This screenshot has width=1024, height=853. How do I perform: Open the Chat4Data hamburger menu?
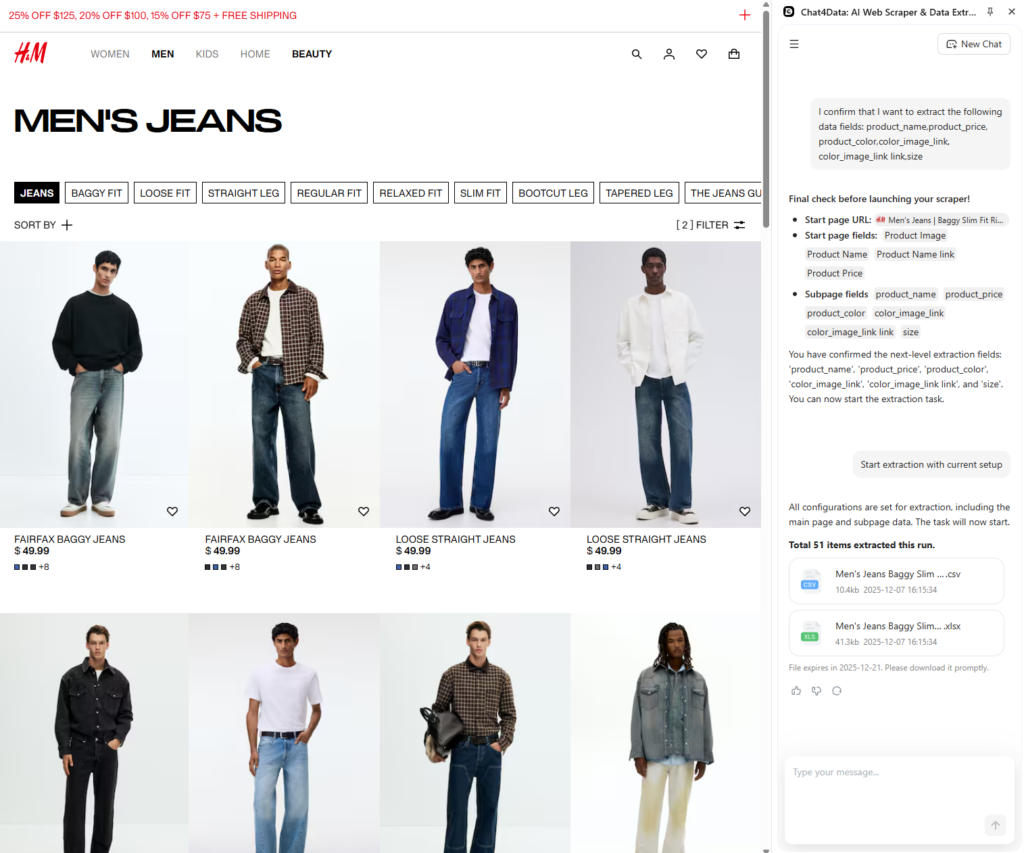click(x=794, y=44)
